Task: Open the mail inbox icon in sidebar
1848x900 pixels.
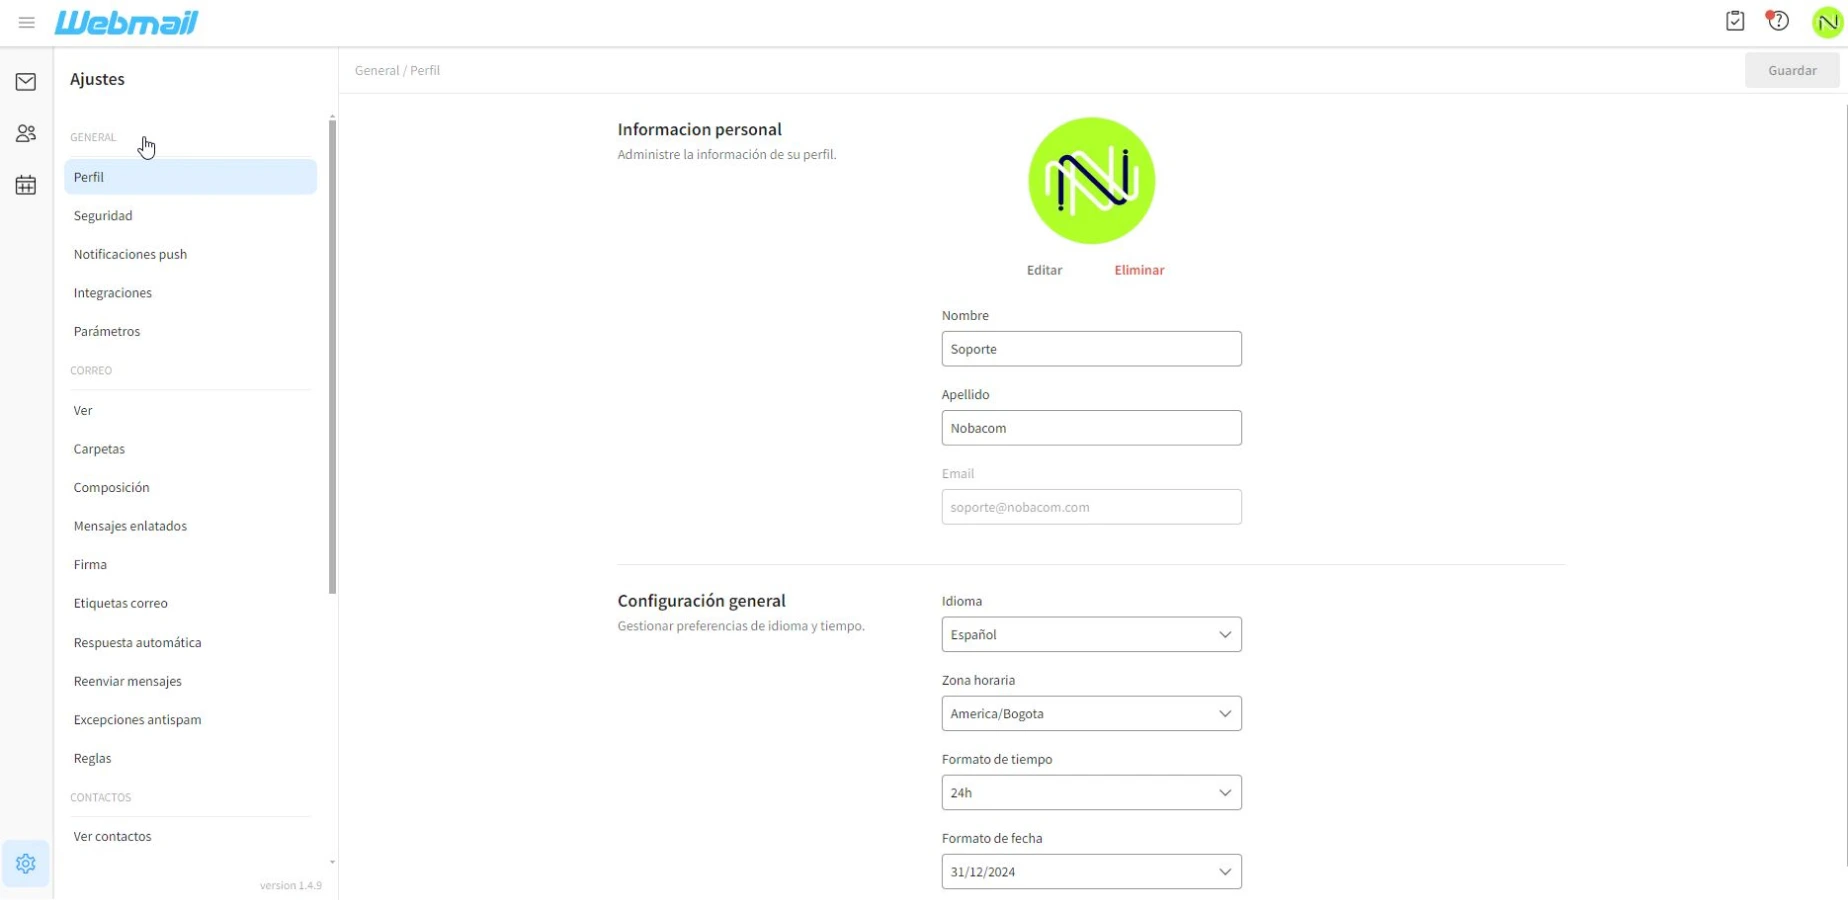Action: [x=26, y=82]
